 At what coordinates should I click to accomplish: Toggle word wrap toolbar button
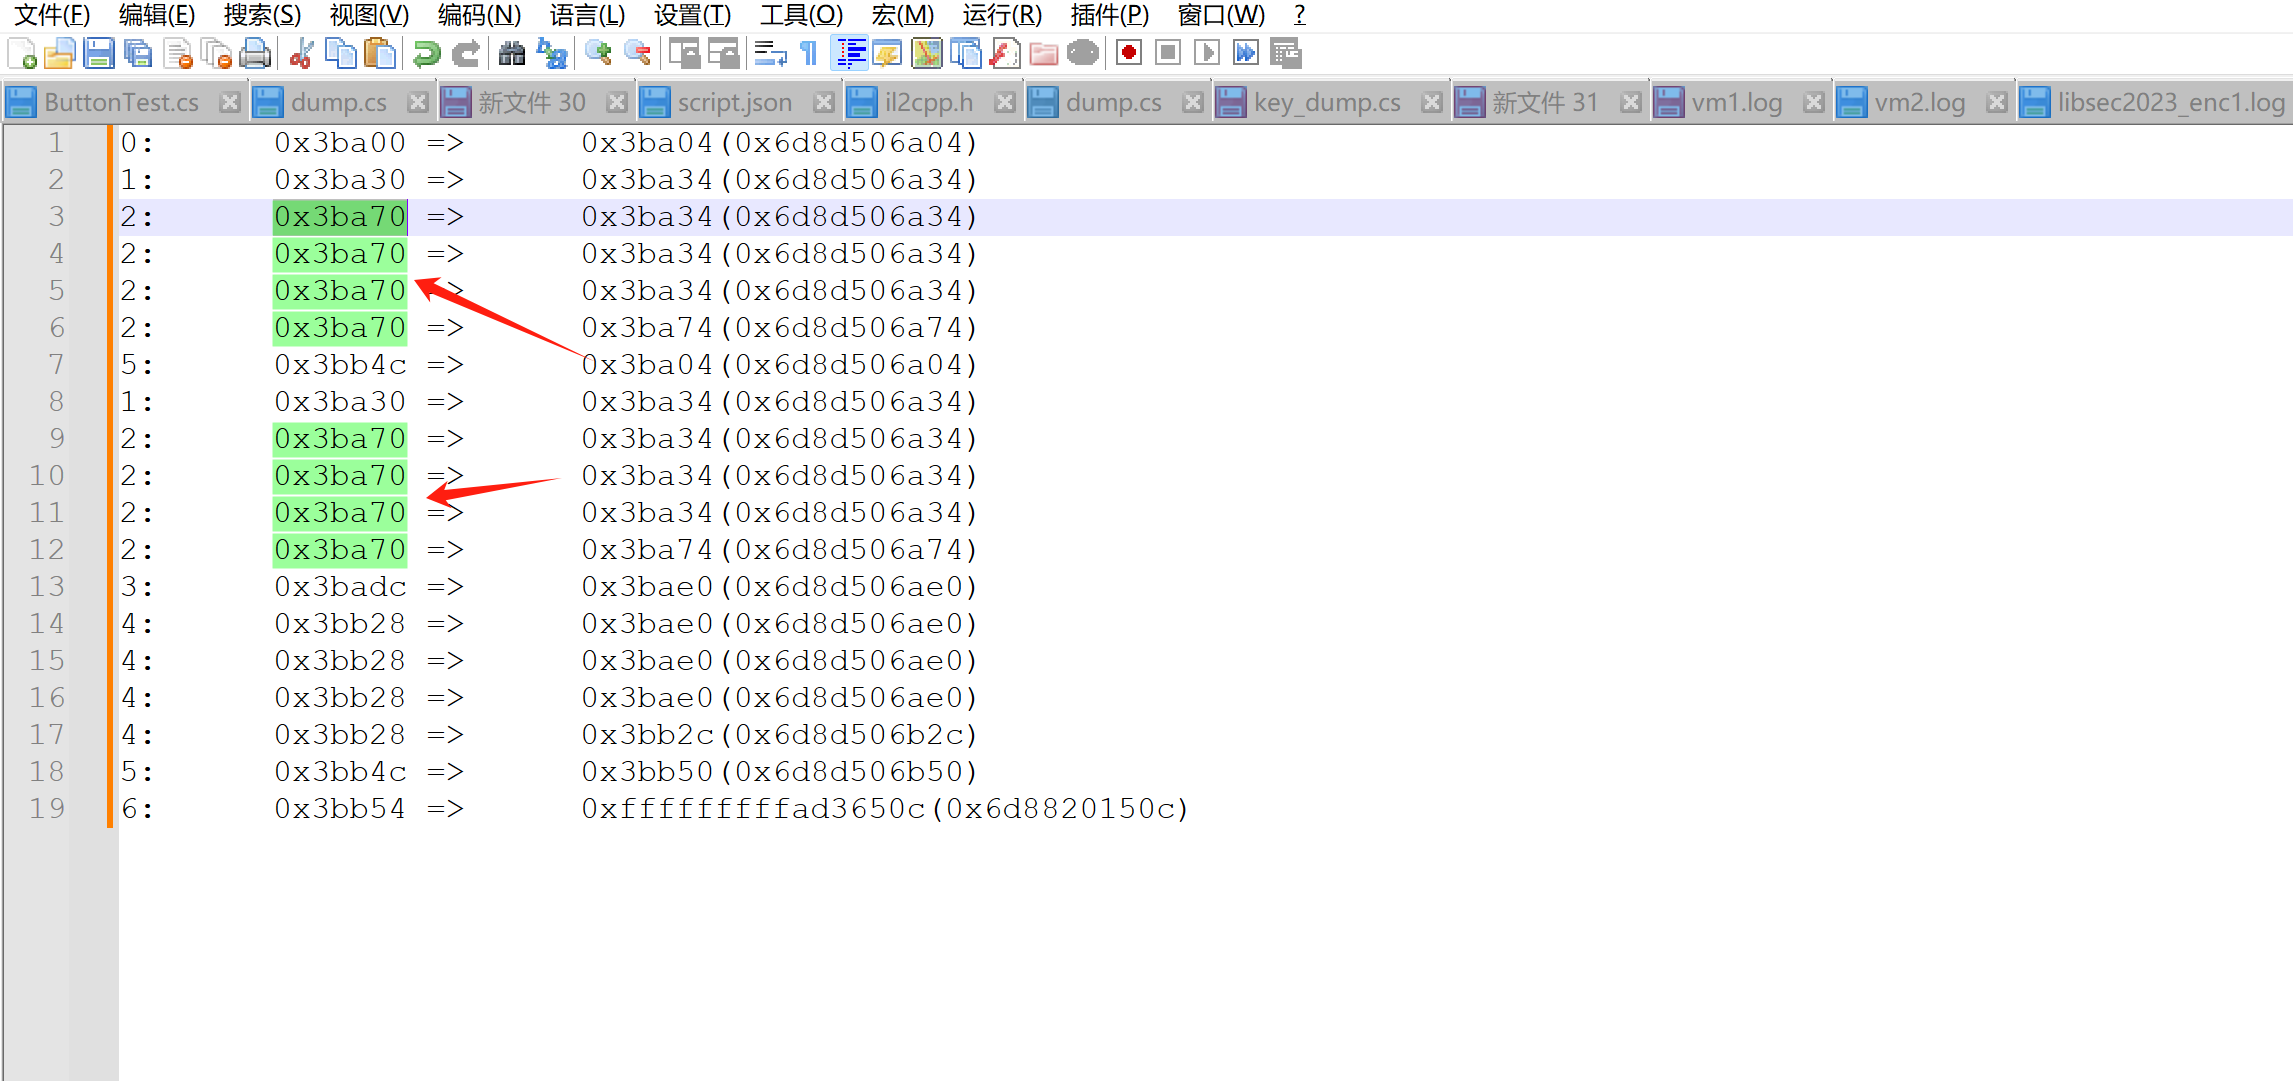click(769, 53)
